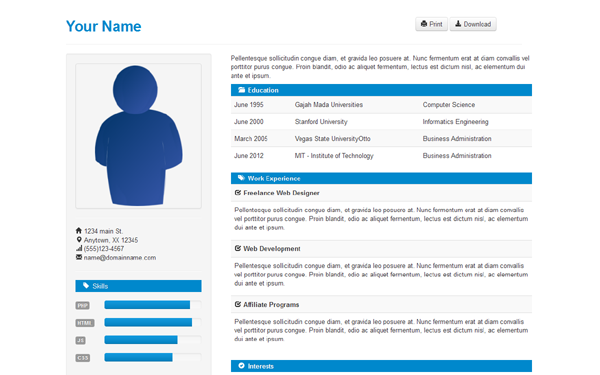Click the download arrow icon on Download button

458,24
